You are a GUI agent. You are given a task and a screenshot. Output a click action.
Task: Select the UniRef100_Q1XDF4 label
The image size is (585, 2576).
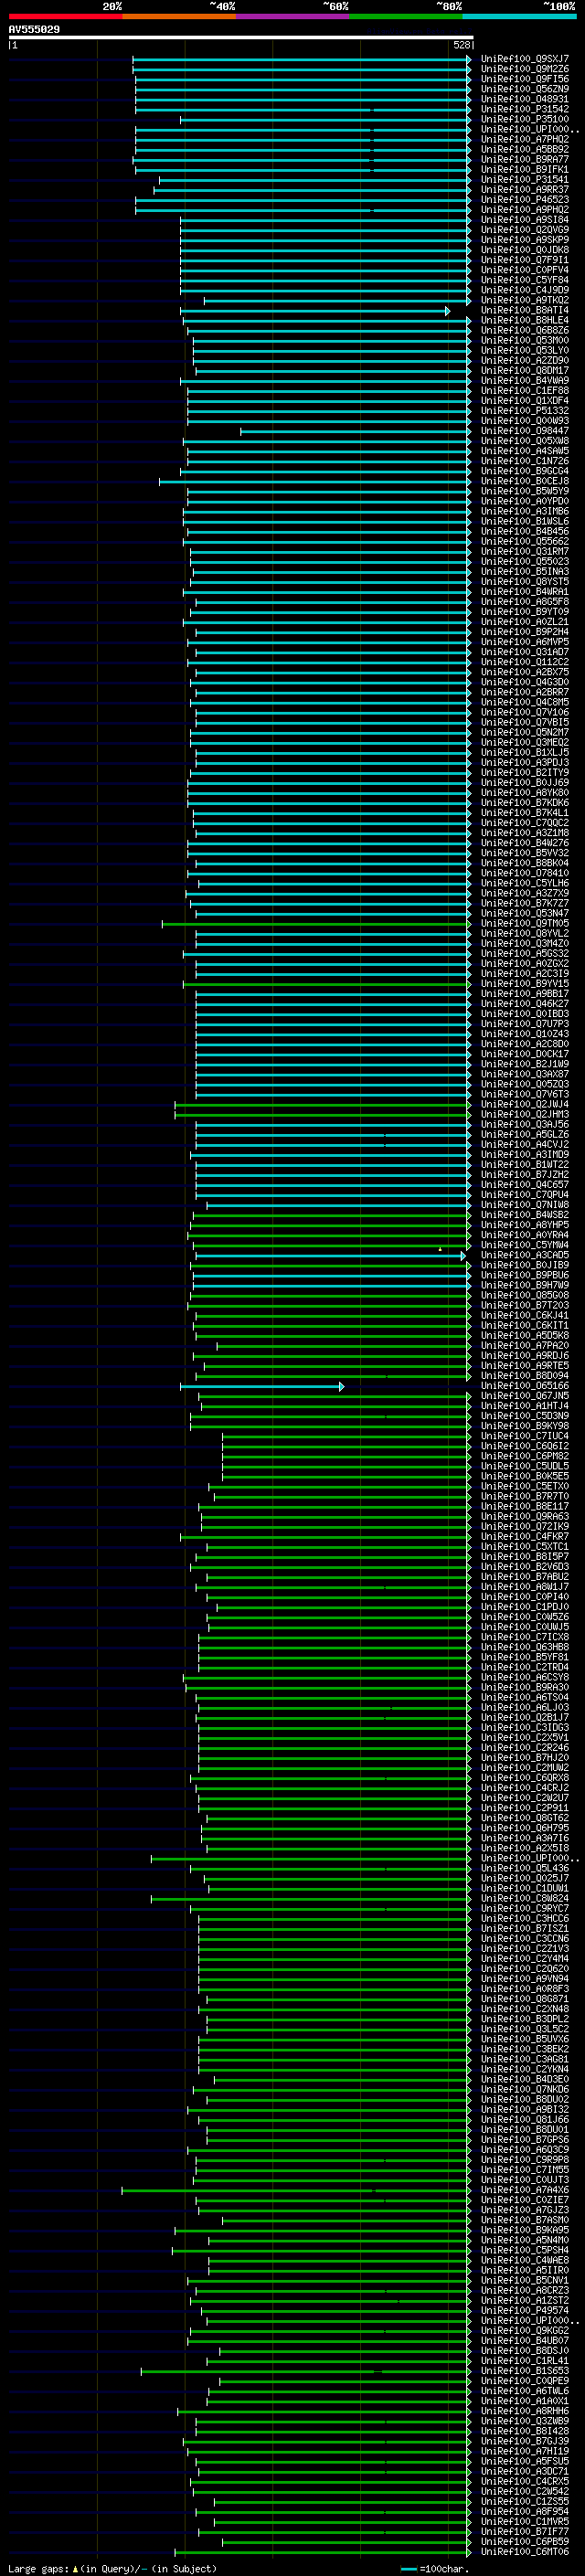coord(525,401)
